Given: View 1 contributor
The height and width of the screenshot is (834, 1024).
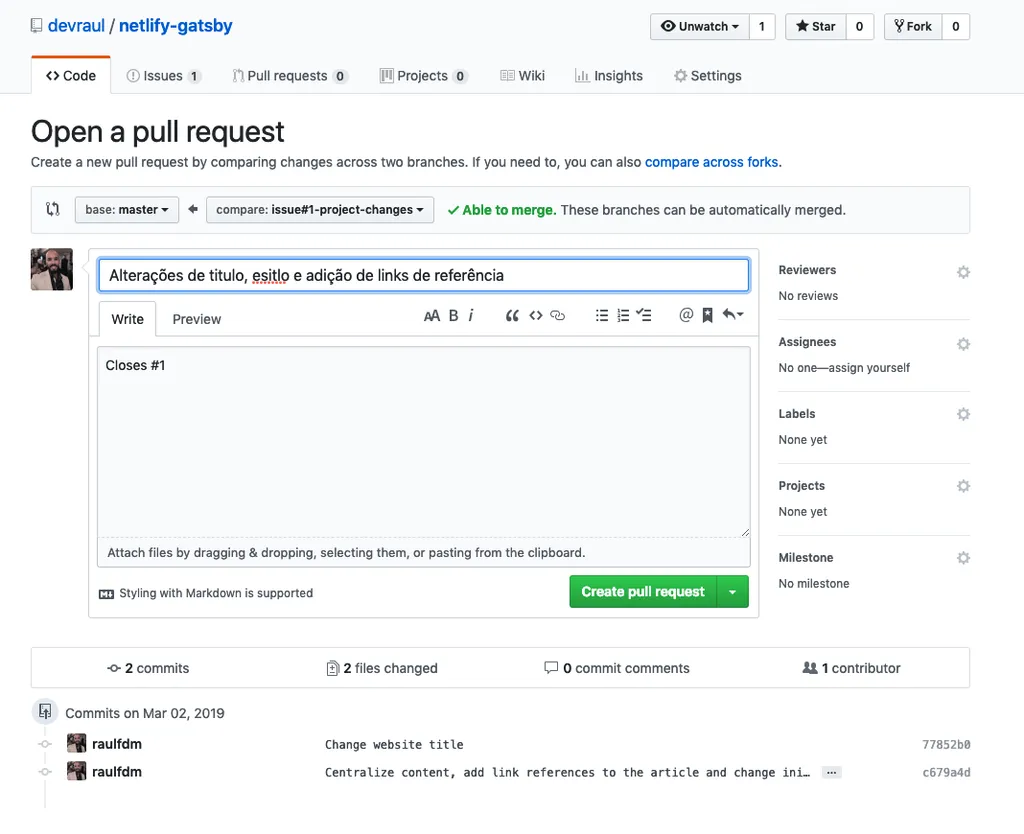Looking at the screenshot, I should pos(852,668).
